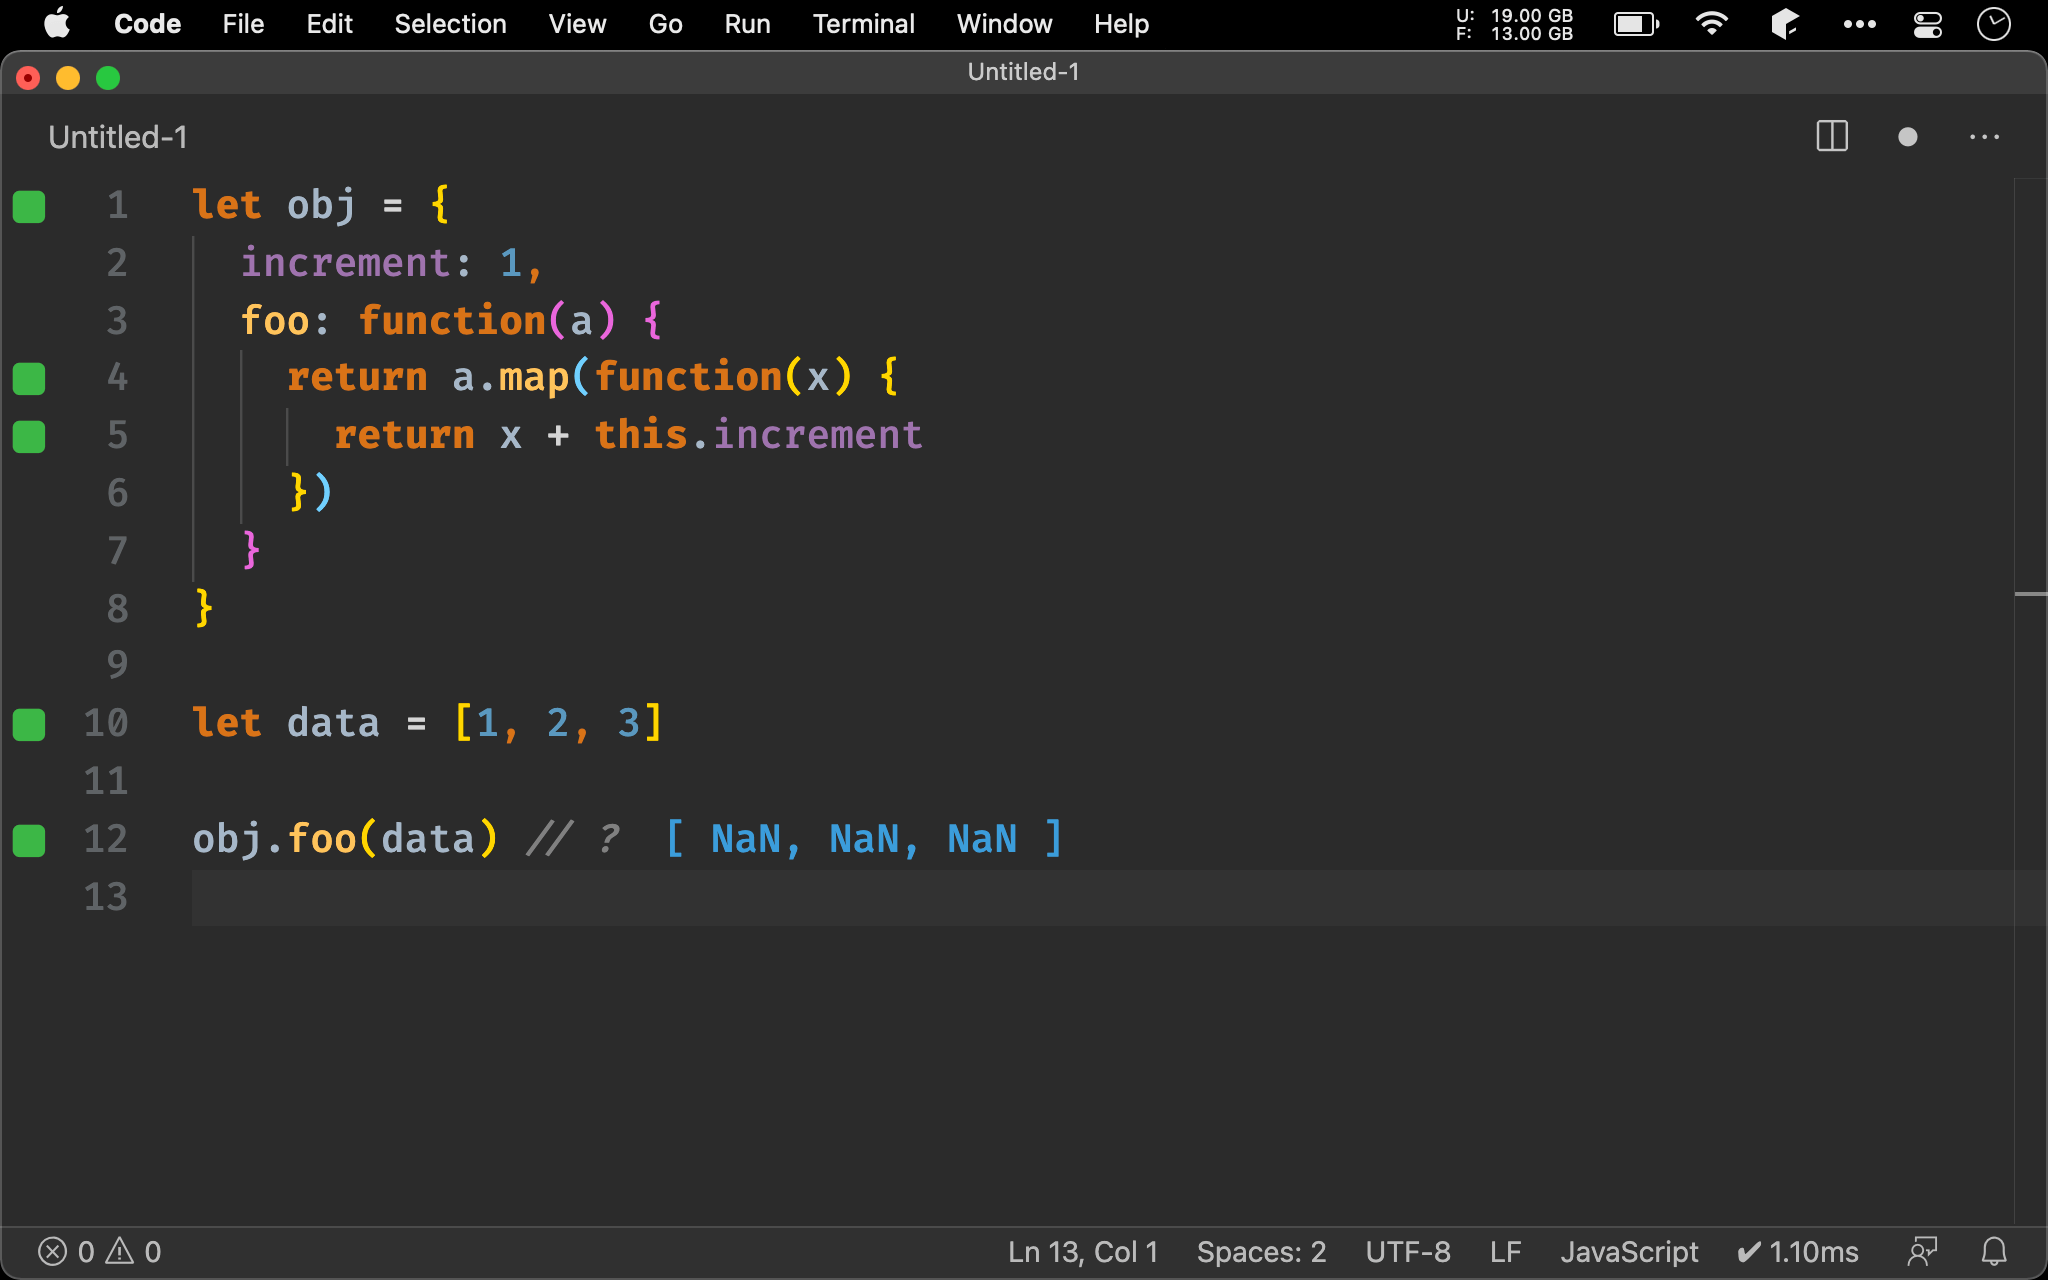The image size is (2048, 1280).
Task: Click 'this.increment' on line 5
Action: [x=758, y=435]
